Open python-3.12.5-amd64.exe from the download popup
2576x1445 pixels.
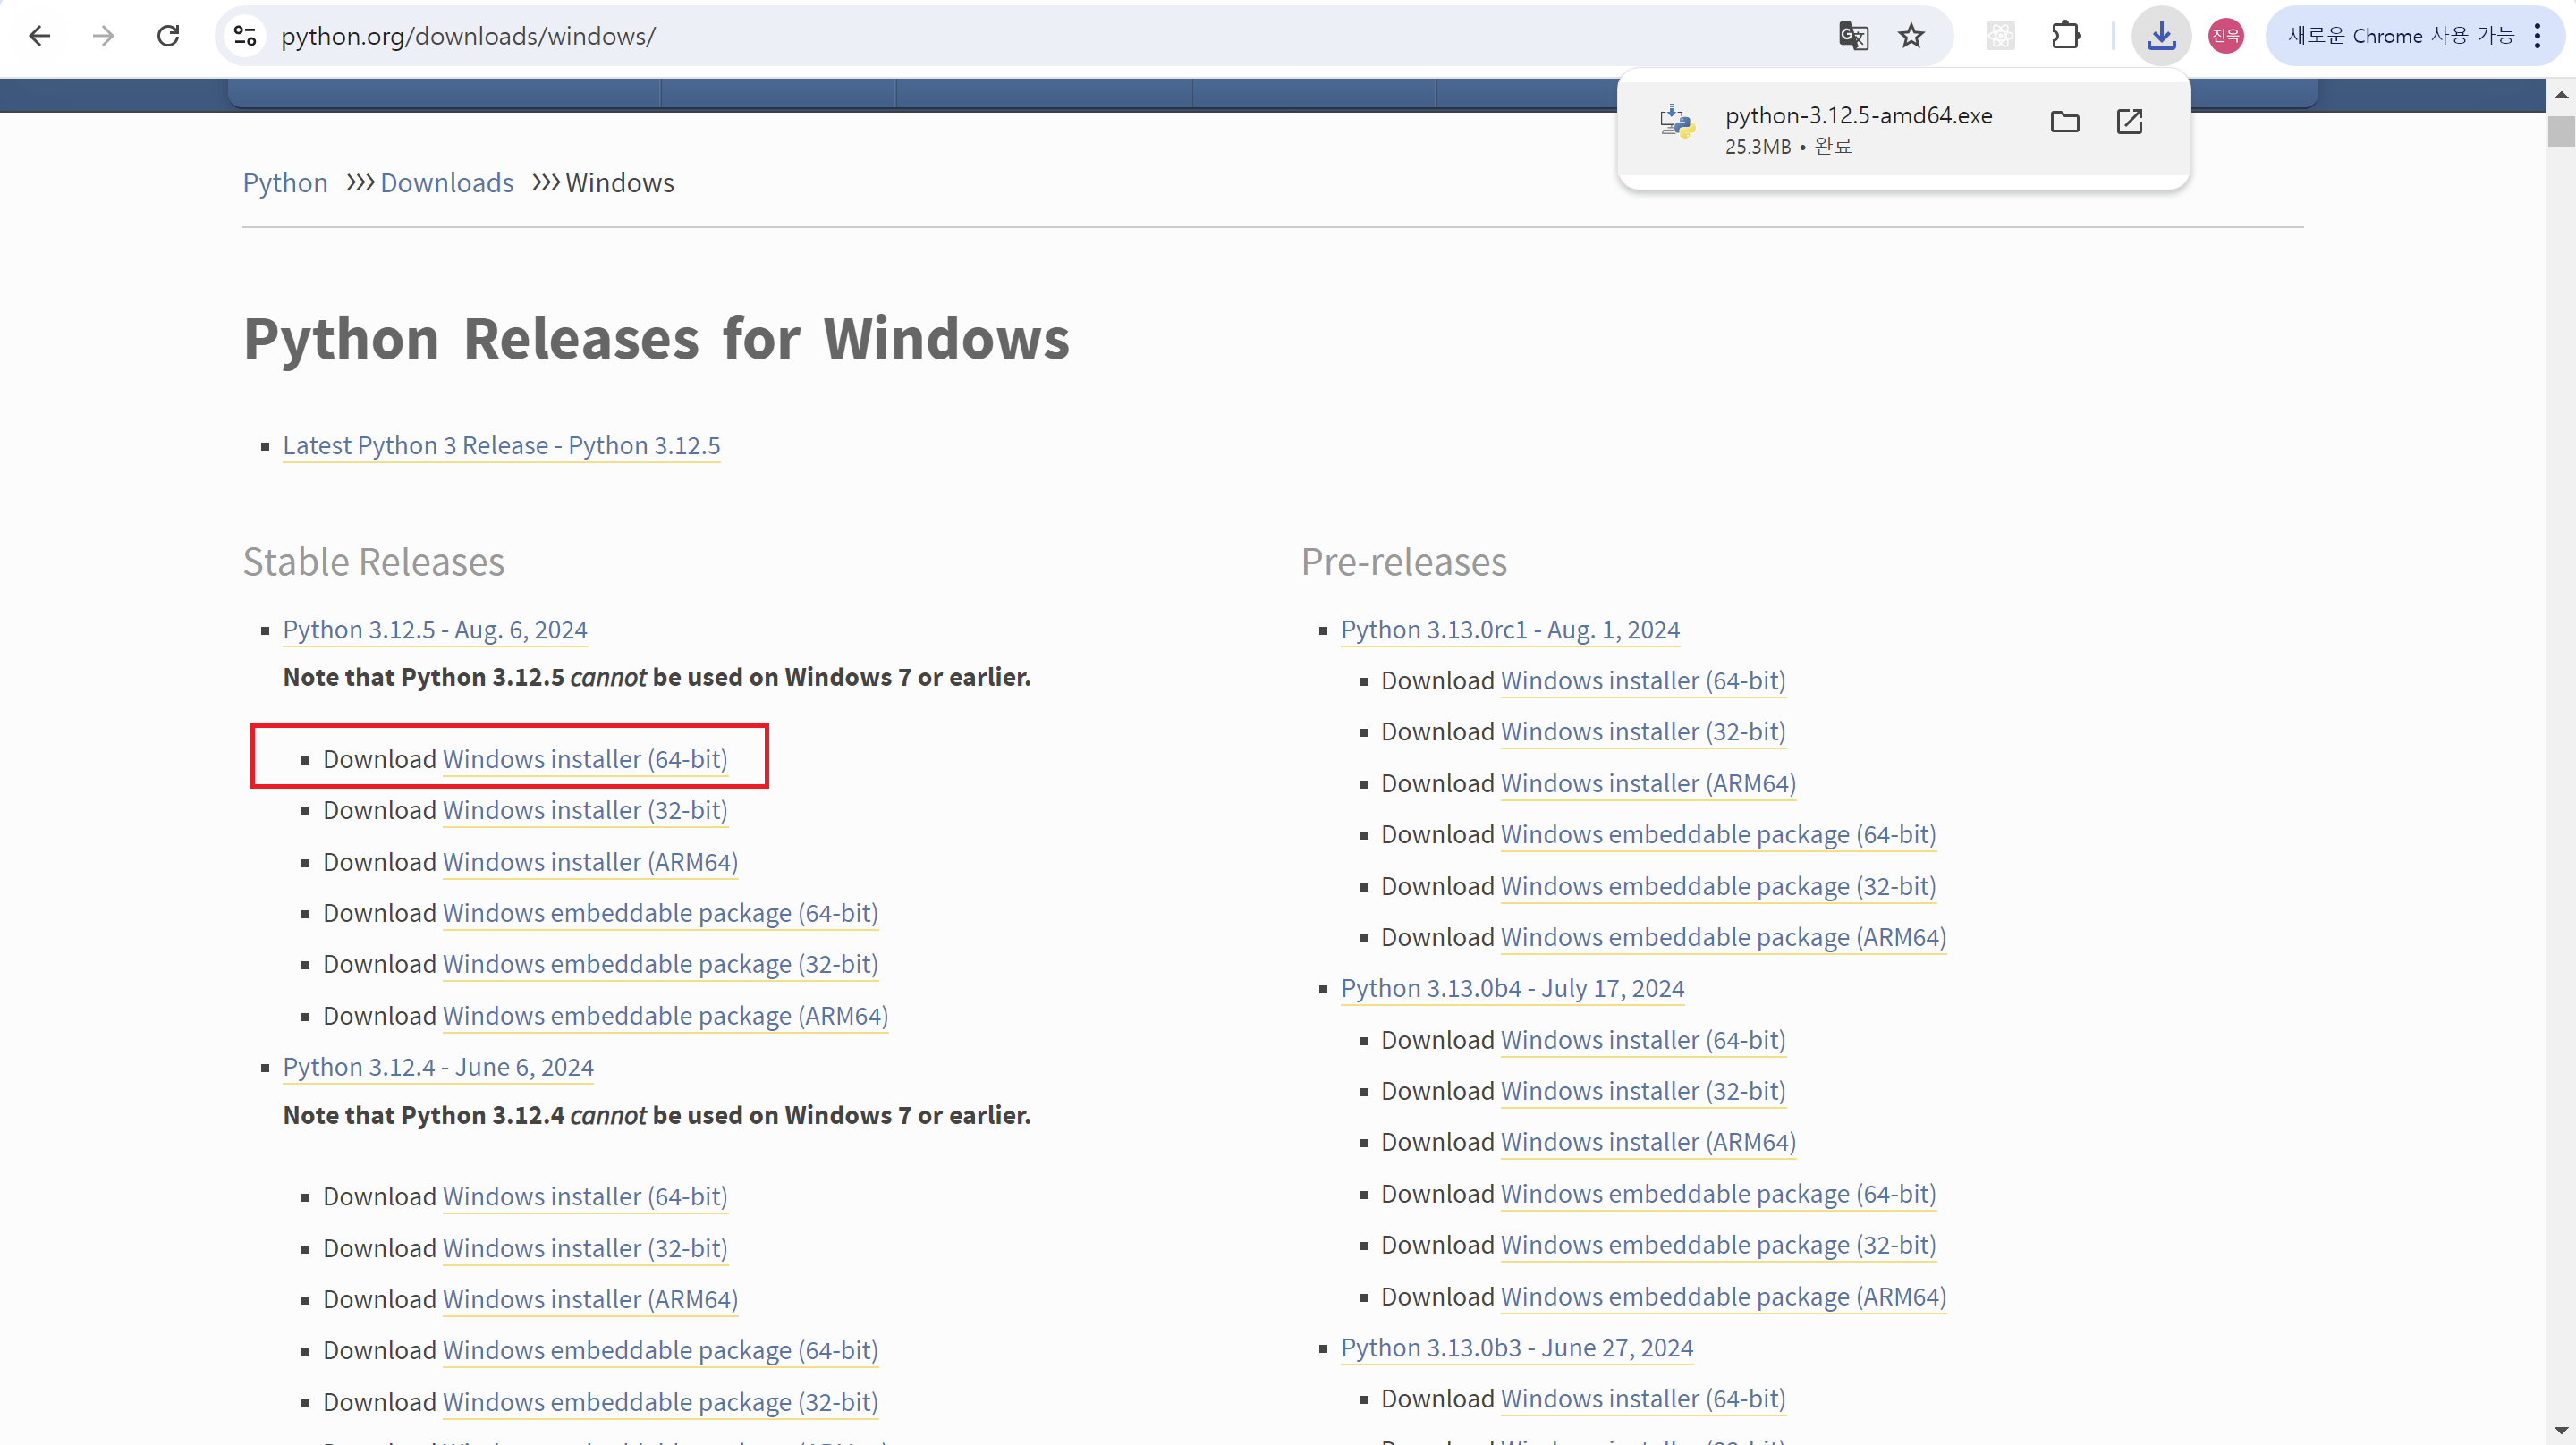(x=2130, y=121)
